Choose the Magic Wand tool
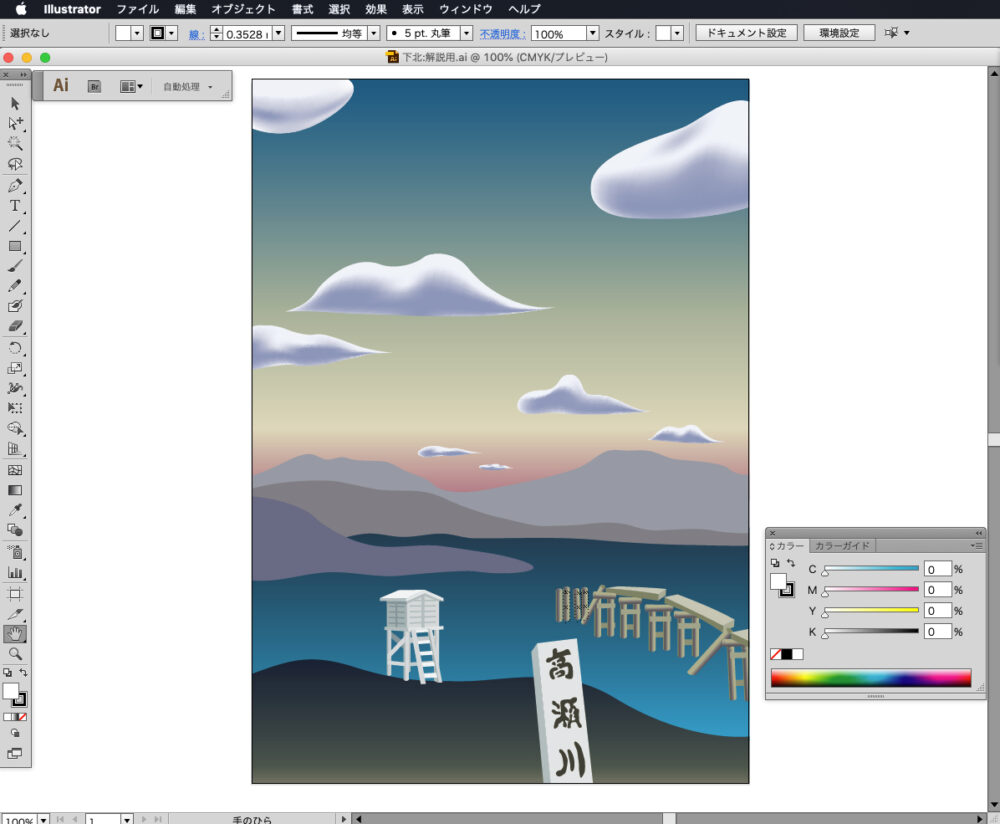 [15, 144]
